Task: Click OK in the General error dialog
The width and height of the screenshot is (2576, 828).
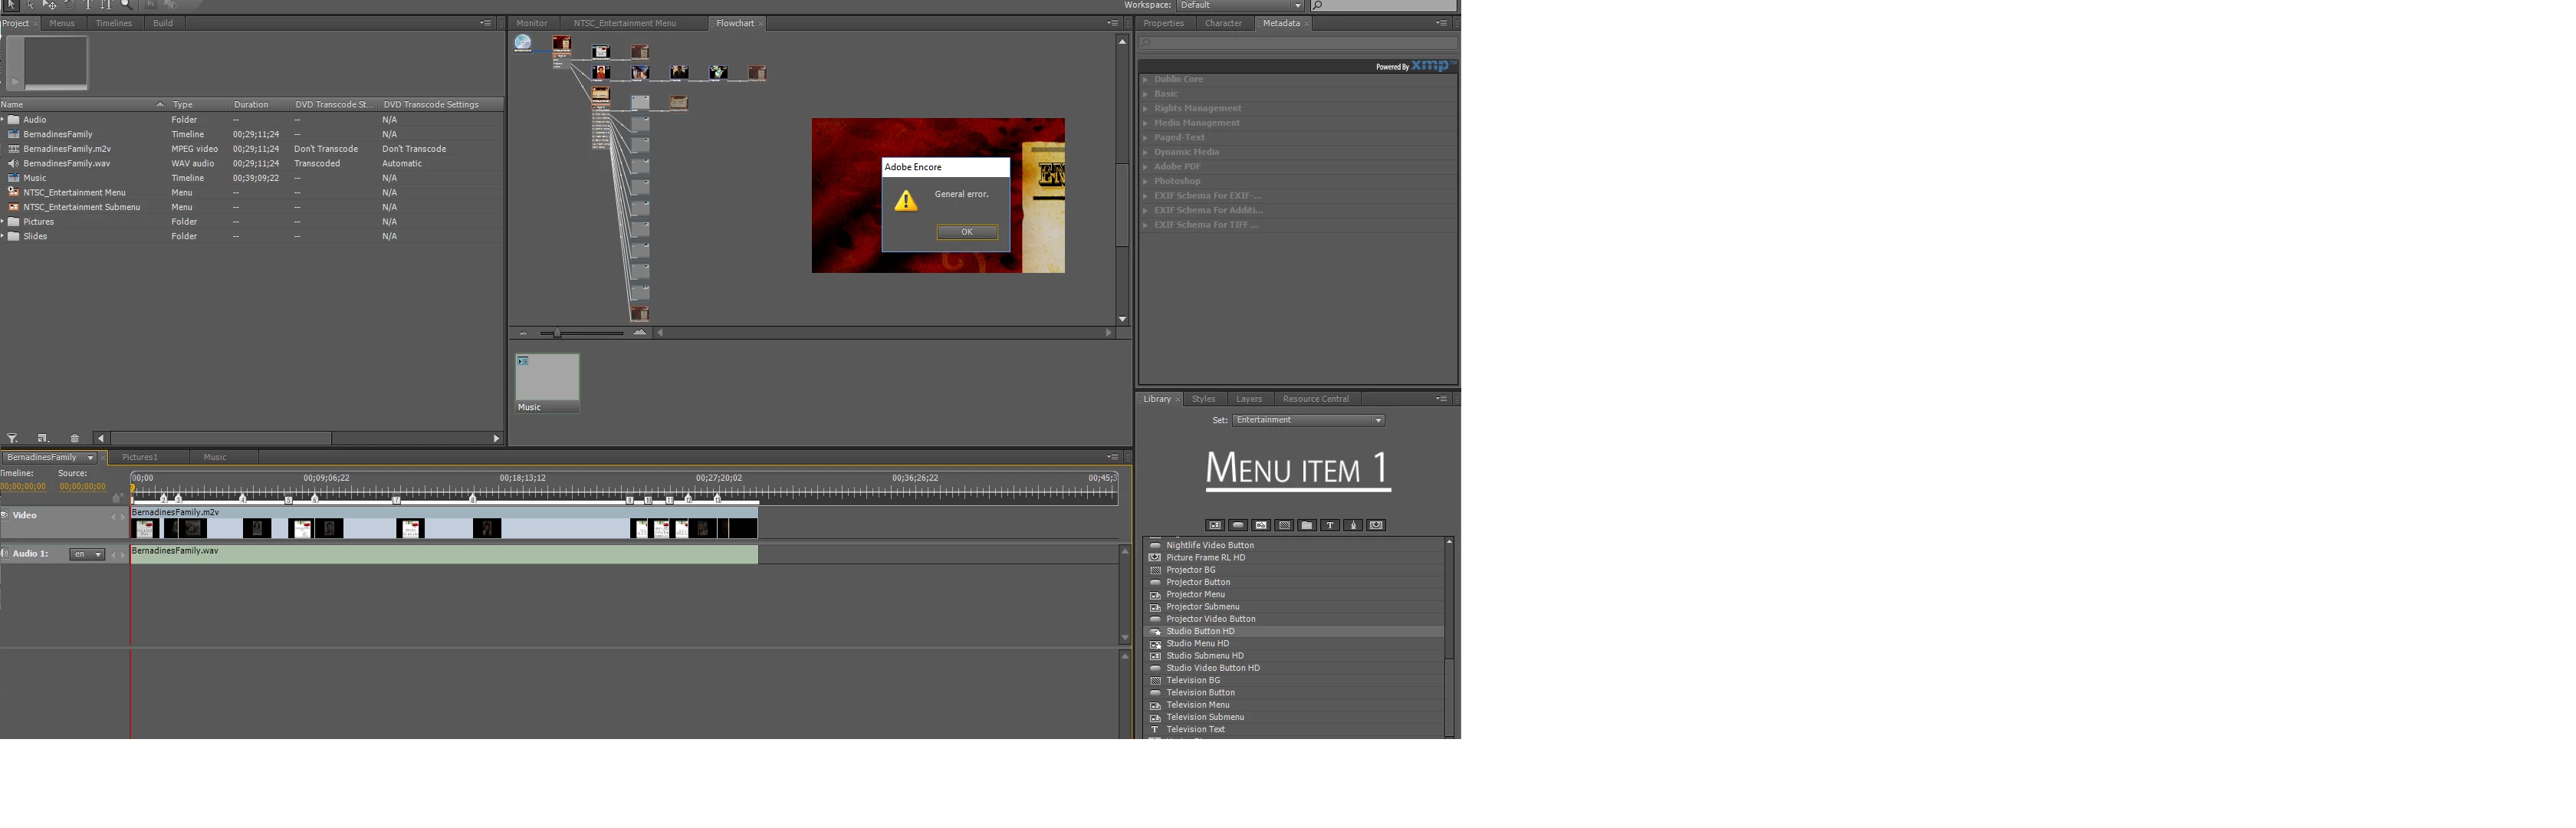Action: (966, 232)
